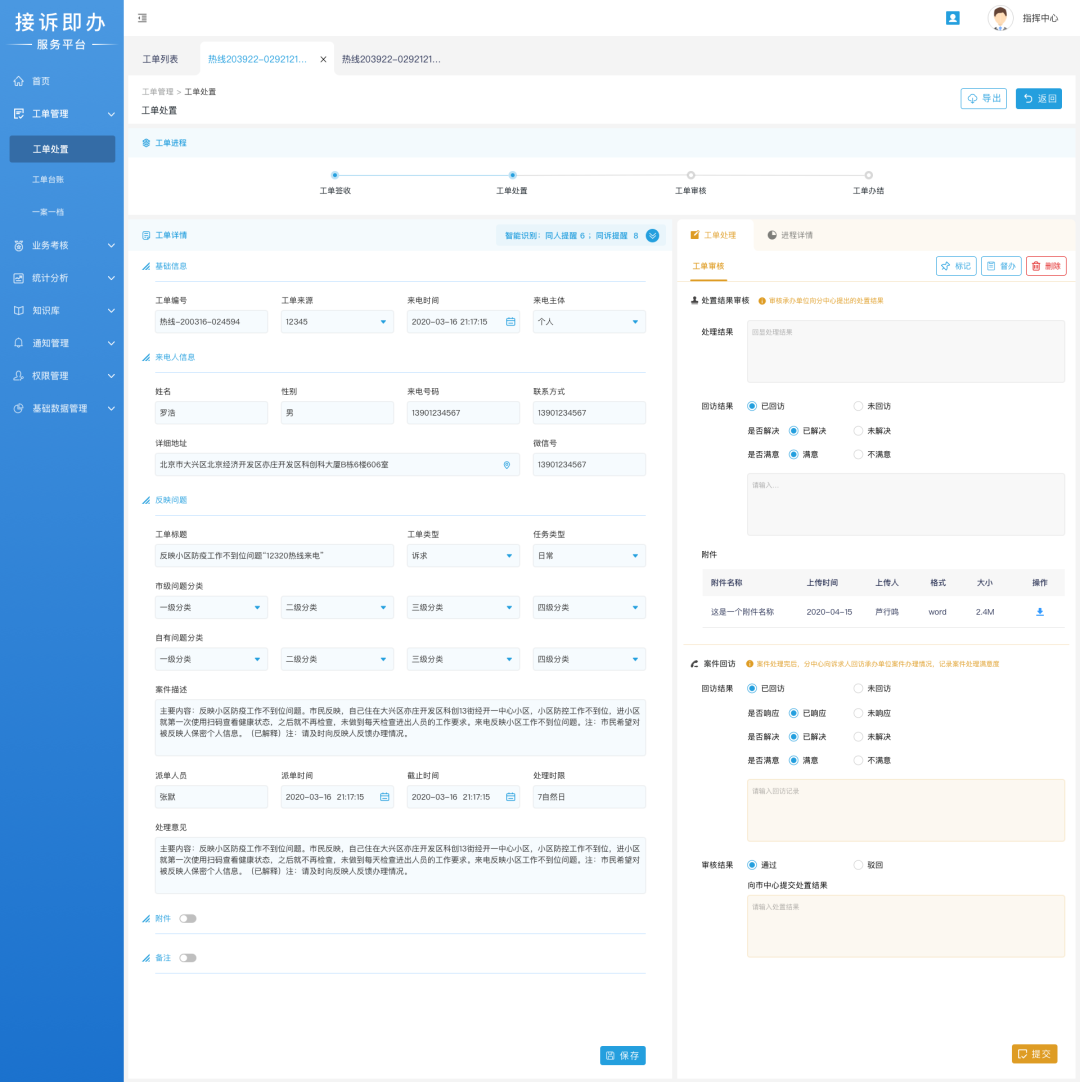Select the 驳回 radio option

point(858,865)
